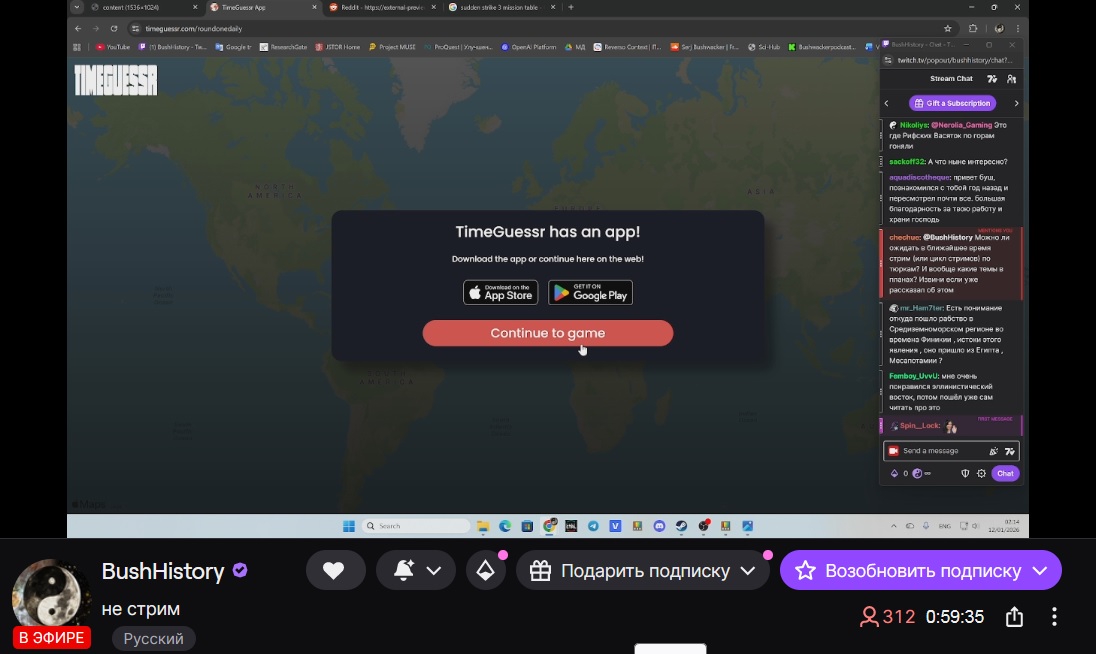Open the Get it on Google Play badge
The image size is (1096, 654).
point(591,292)
